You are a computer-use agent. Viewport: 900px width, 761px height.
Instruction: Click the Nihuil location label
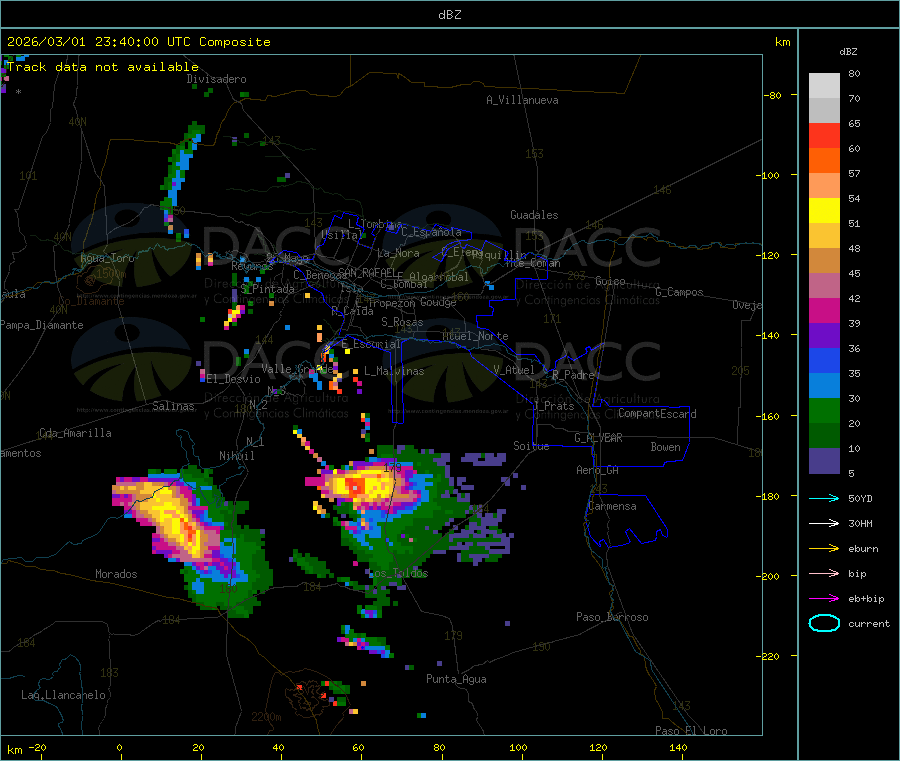[x=237, y=456]
